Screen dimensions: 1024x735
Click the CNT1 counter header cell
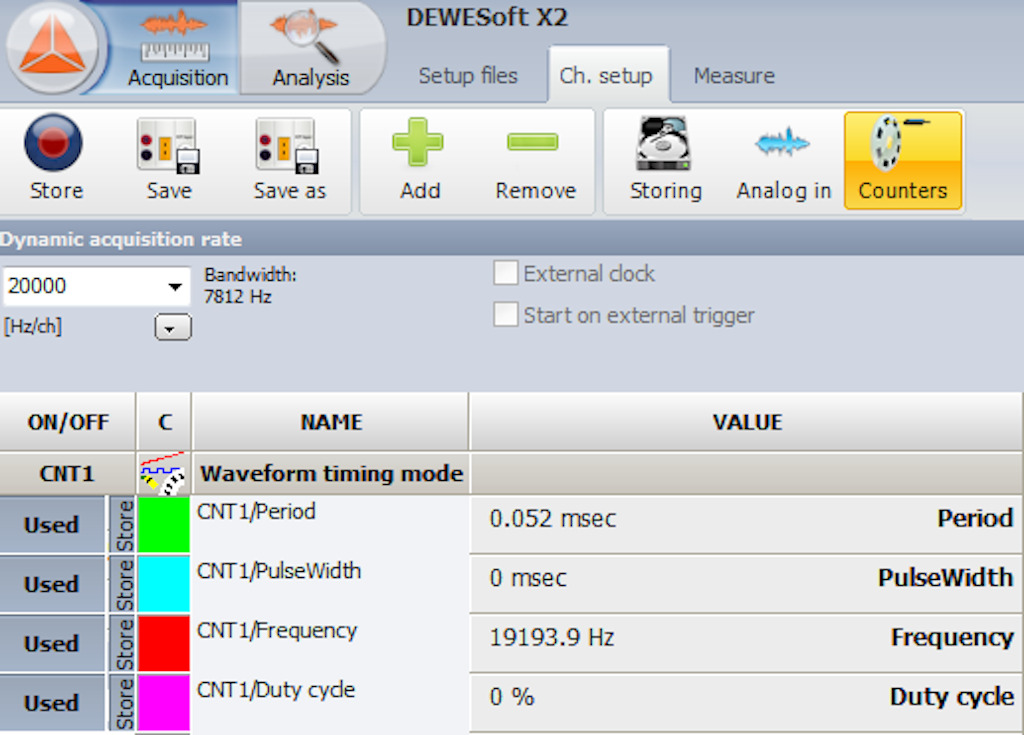[x=67, y=473]
